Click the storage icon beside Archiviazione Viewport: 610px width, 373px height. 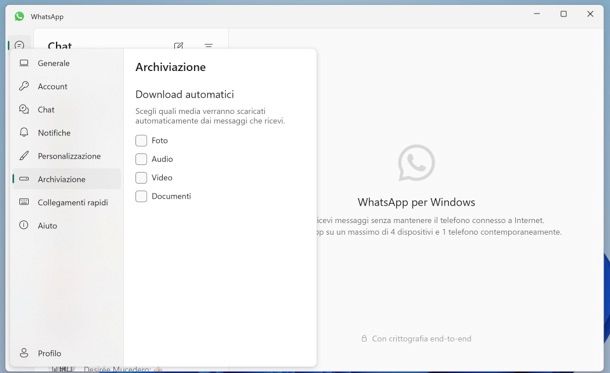24,179
